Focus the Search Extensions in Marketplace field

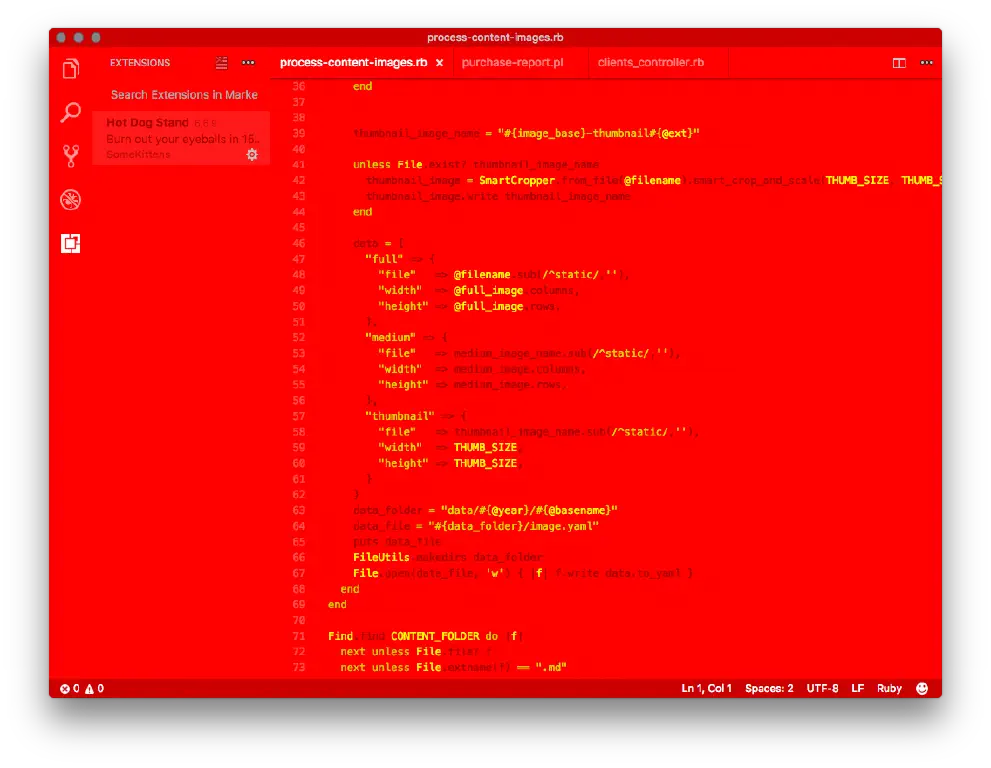(183, 95)
